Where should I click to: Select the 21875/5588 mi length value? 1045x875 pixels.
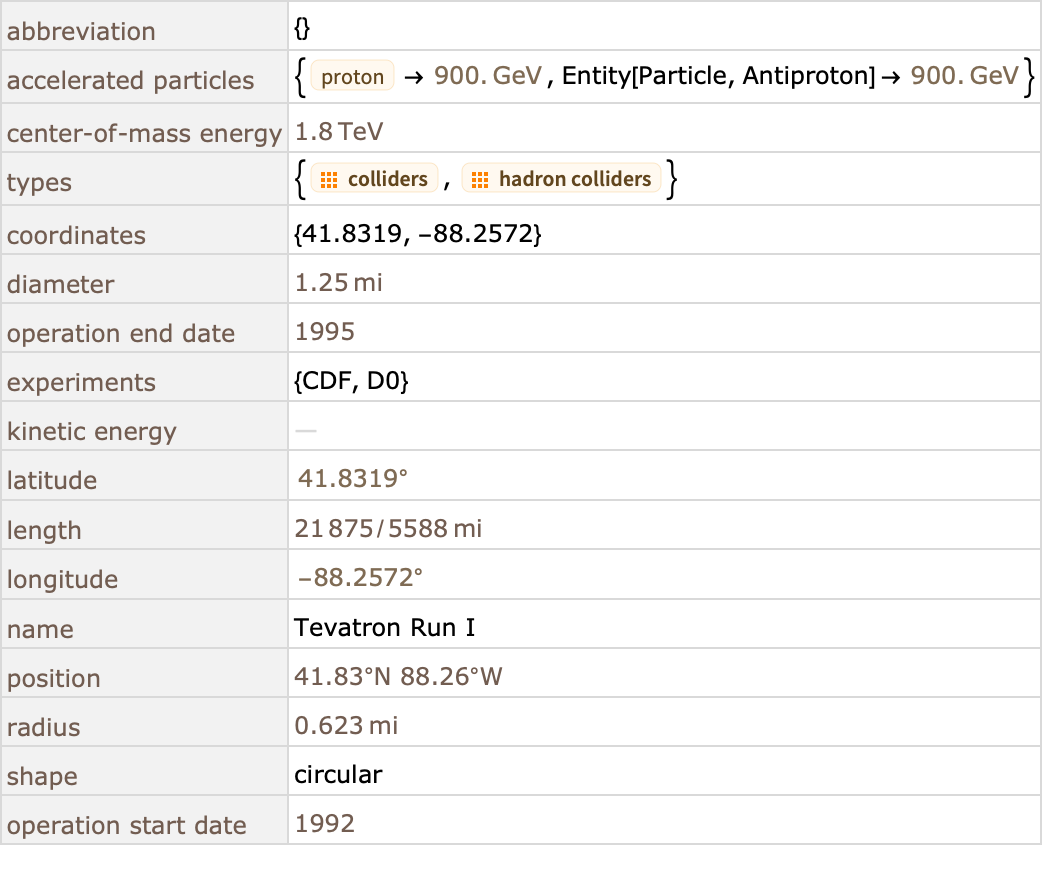[x=388, y=529]
